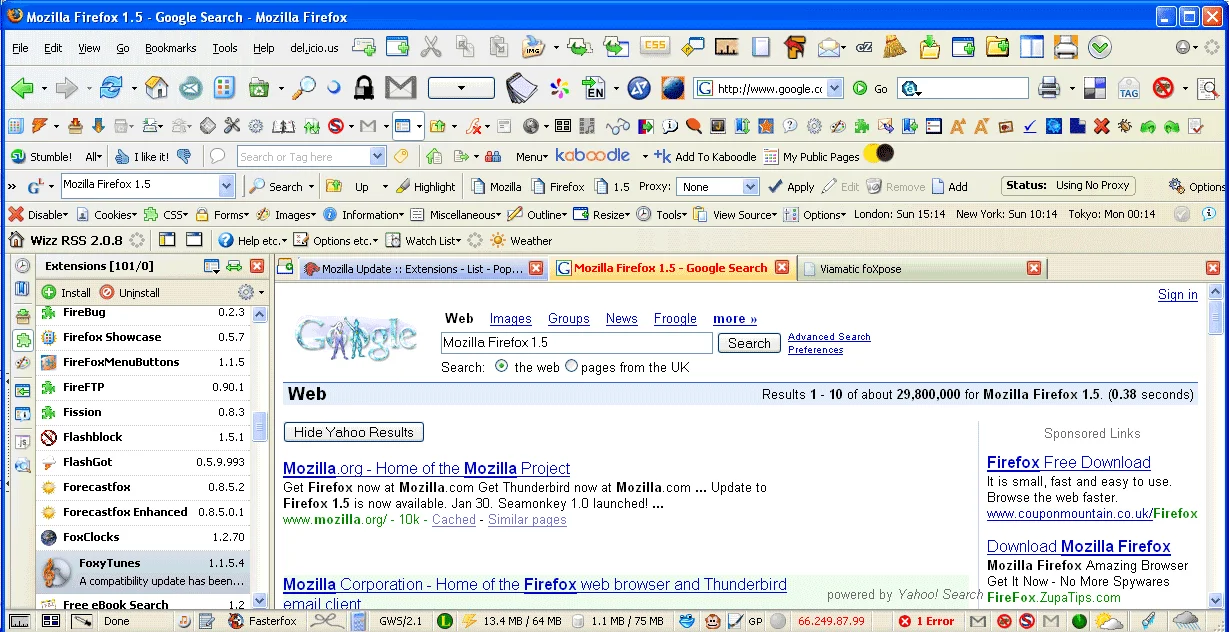Open the Bookmarks menu

(170, 47)
